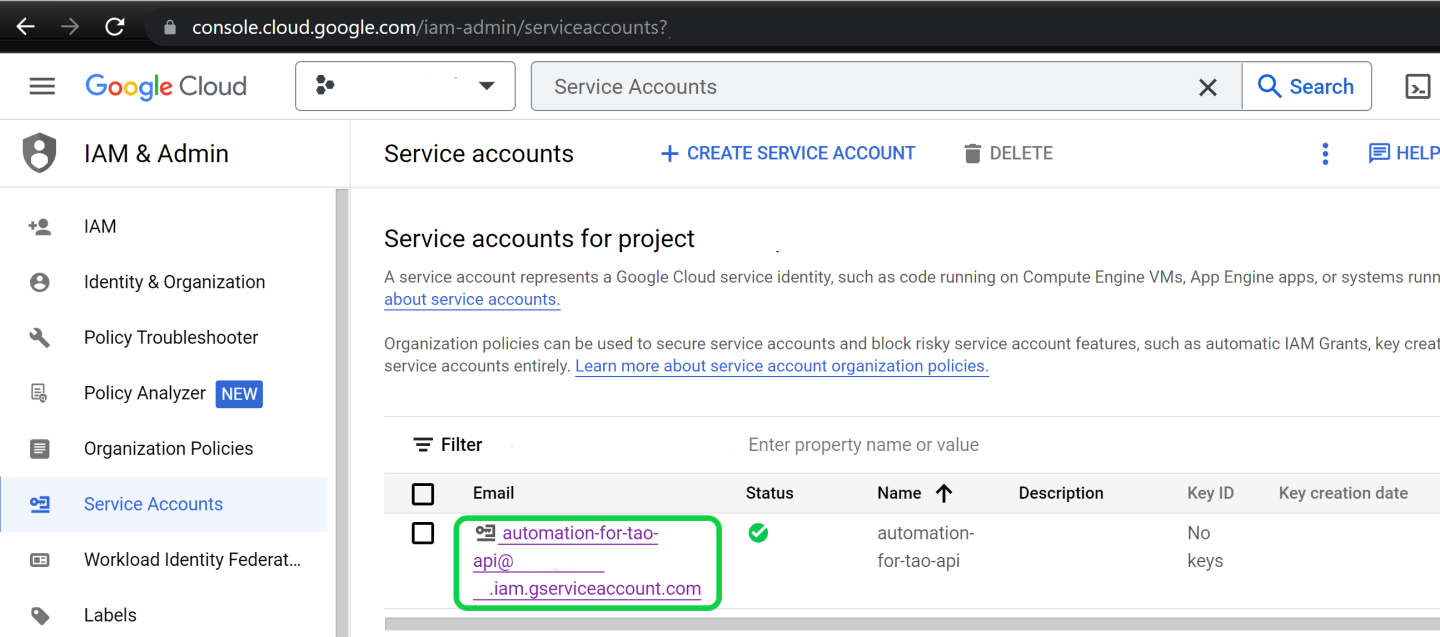Reload the page in the browser
The width and height of the screenshot is (1440, 637).
[115, 27]
